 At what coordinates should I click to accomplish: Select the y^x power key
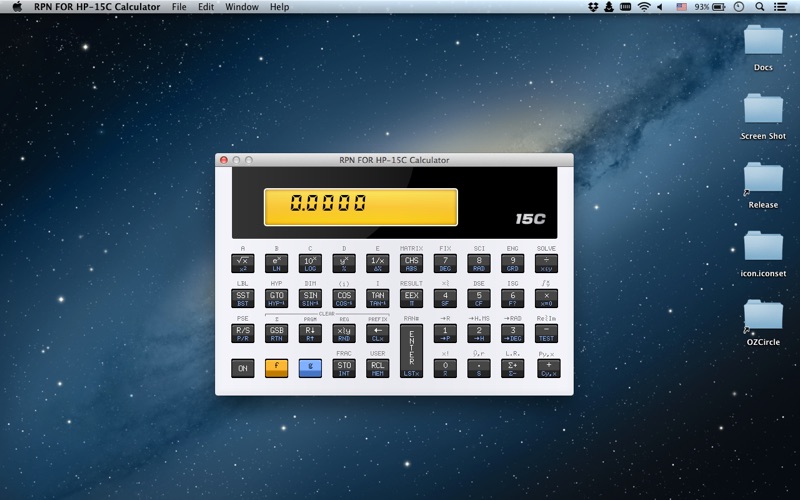tap(344, 263)
